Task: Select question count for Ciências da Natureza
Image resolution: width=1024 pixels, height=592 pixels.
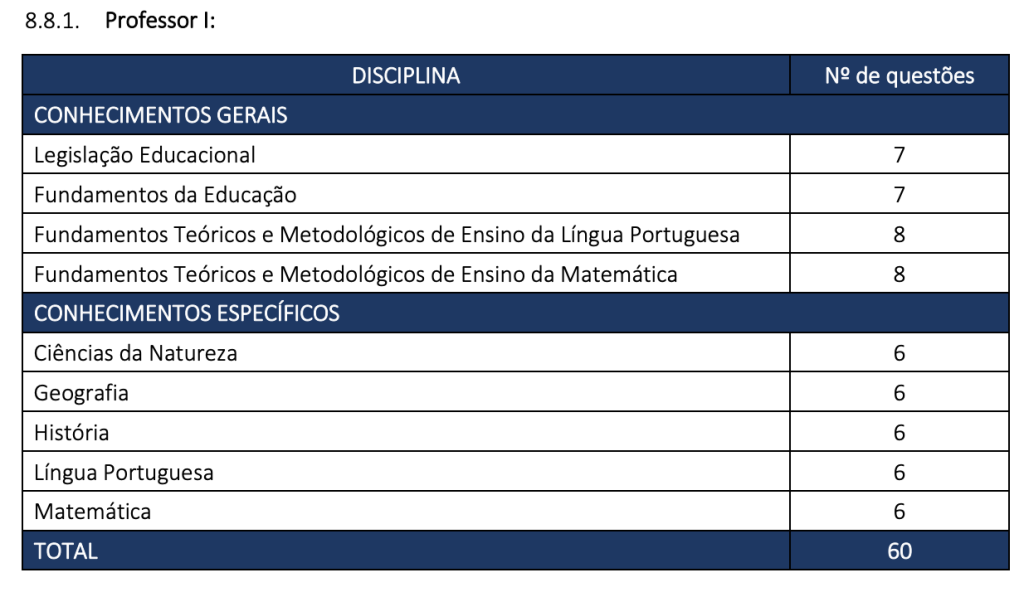Action: tap(899, 353)
